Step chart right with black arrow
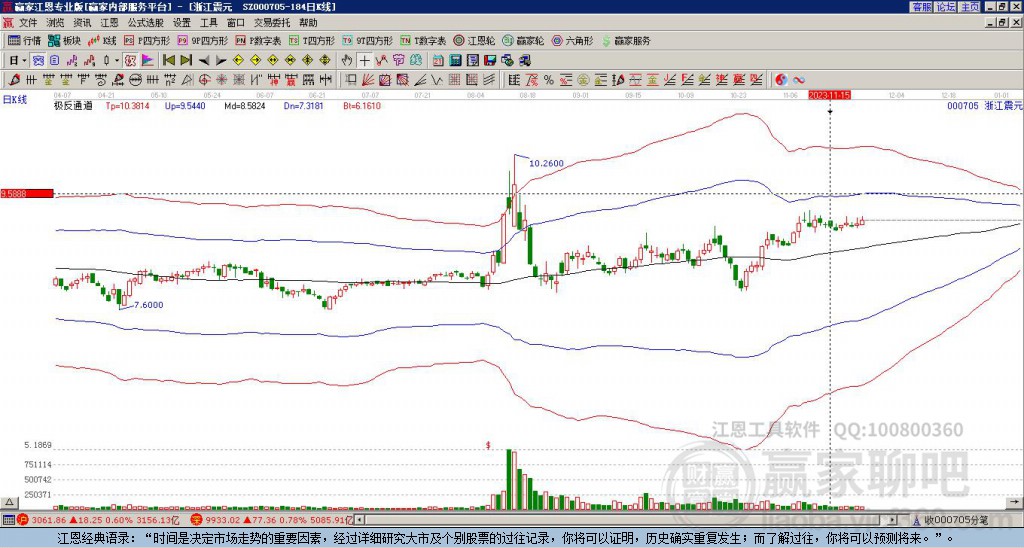 pos(221,61)
